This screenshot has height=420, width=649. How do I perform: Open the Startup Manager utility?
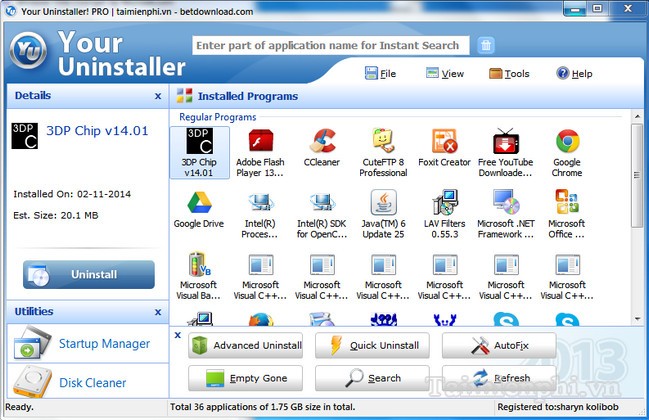pos(88,344)
